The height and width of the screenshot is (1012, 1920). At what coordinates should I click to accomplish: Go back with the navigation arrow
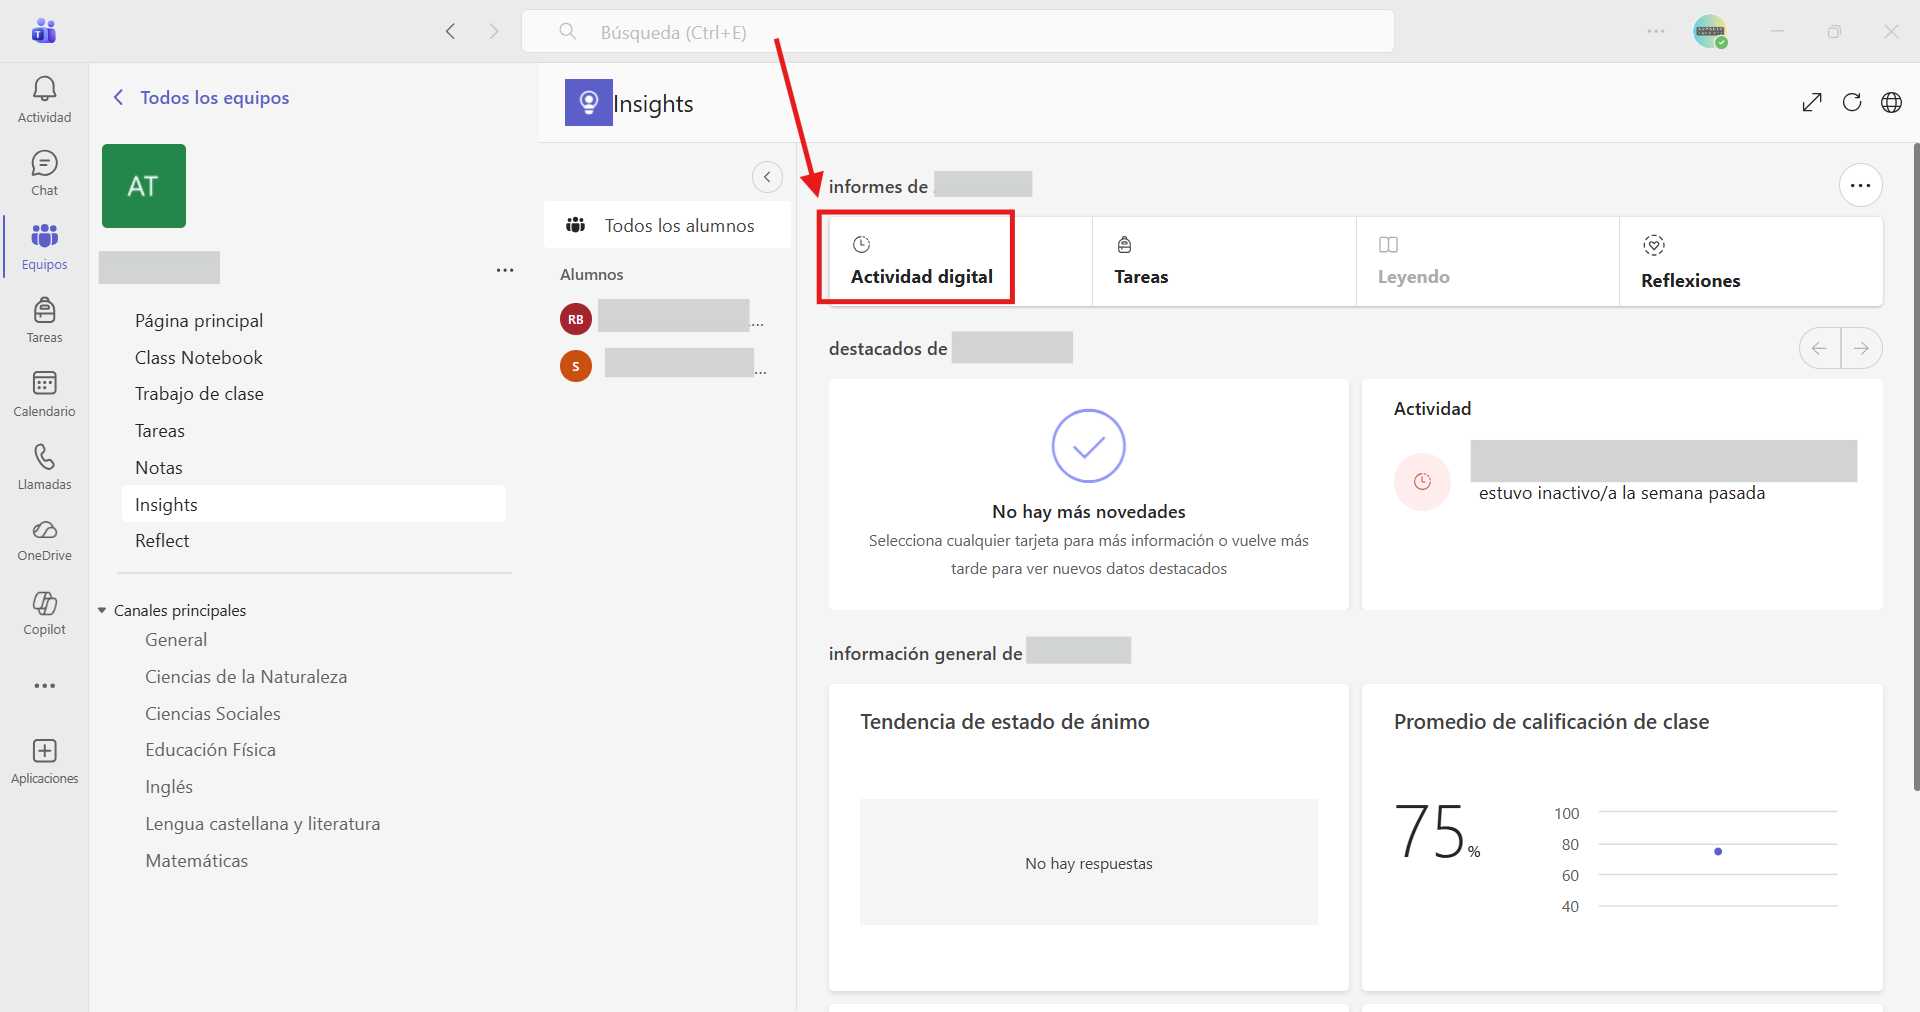[x=451, y=31]
